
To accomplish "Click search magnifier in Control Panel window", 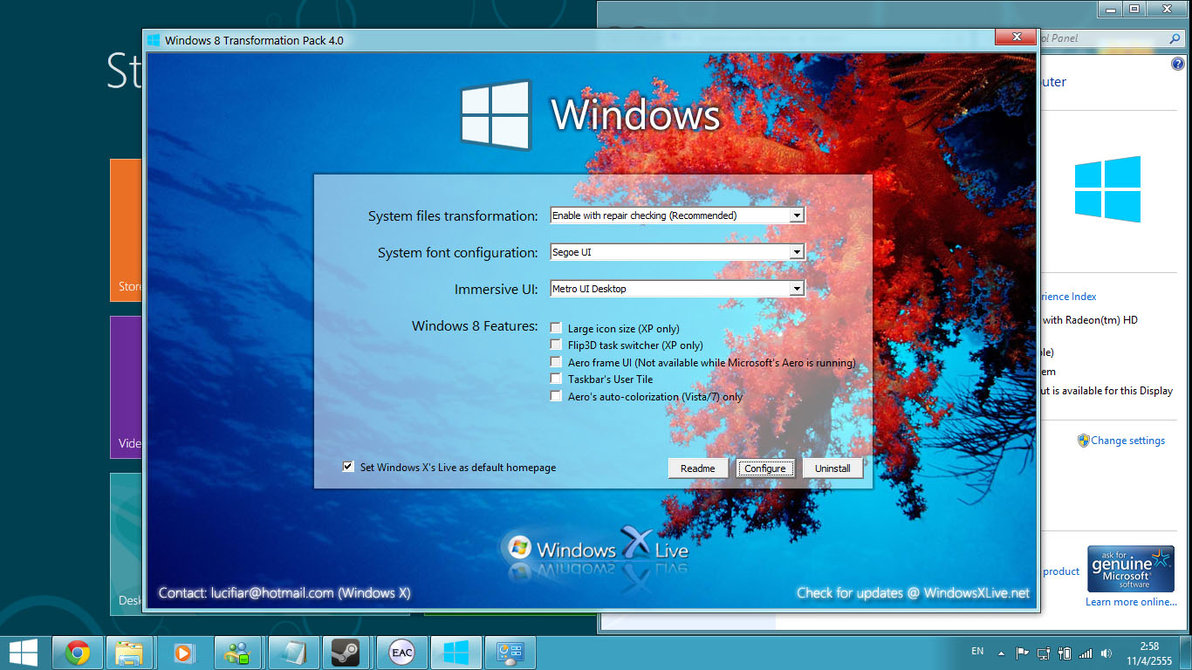I will pos(1175,38).
